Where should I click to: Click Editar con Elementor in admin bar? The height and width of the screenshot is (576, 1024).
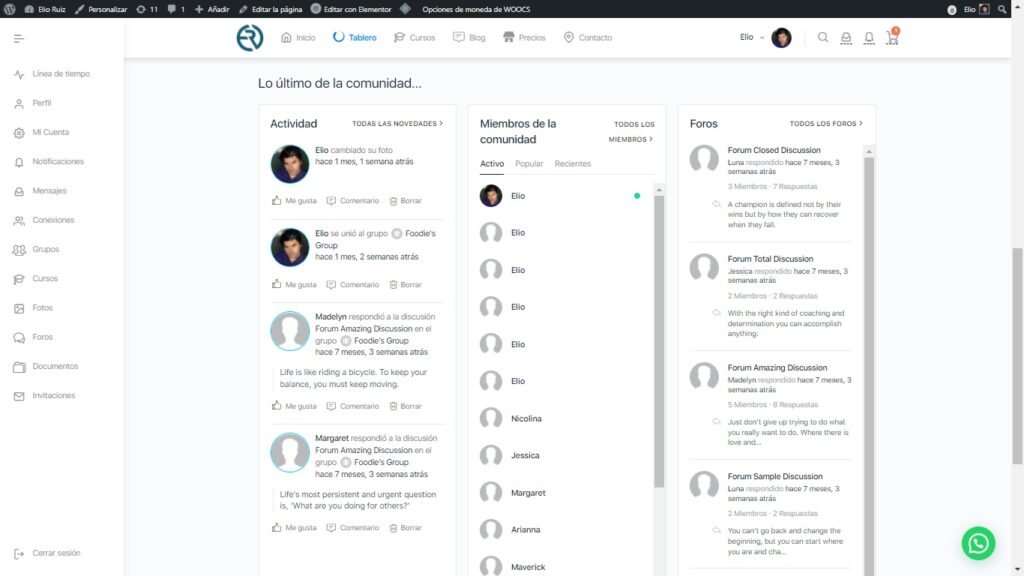pos(351,9)
